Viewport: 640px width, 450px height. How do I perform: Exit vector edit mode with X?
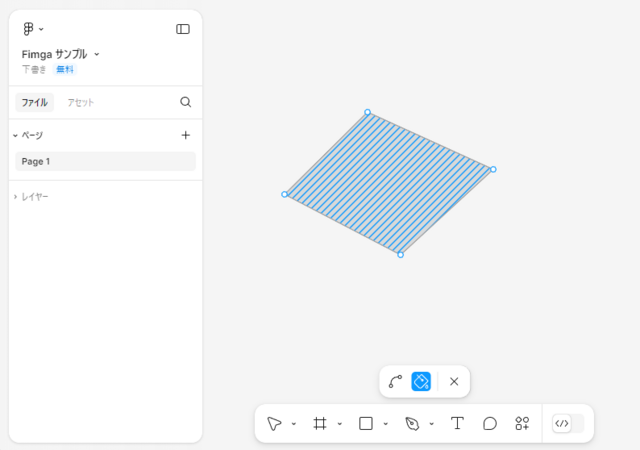click(454, 381)
